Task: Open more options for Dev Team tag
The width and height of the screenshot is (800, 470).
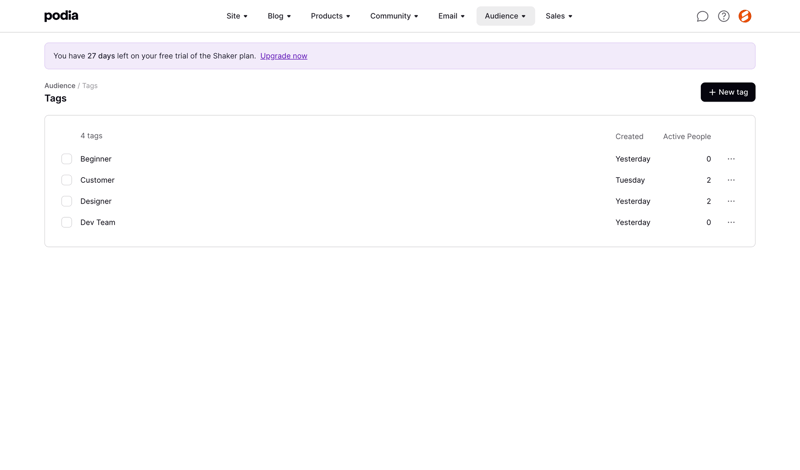Action: (x=731, y=222)
